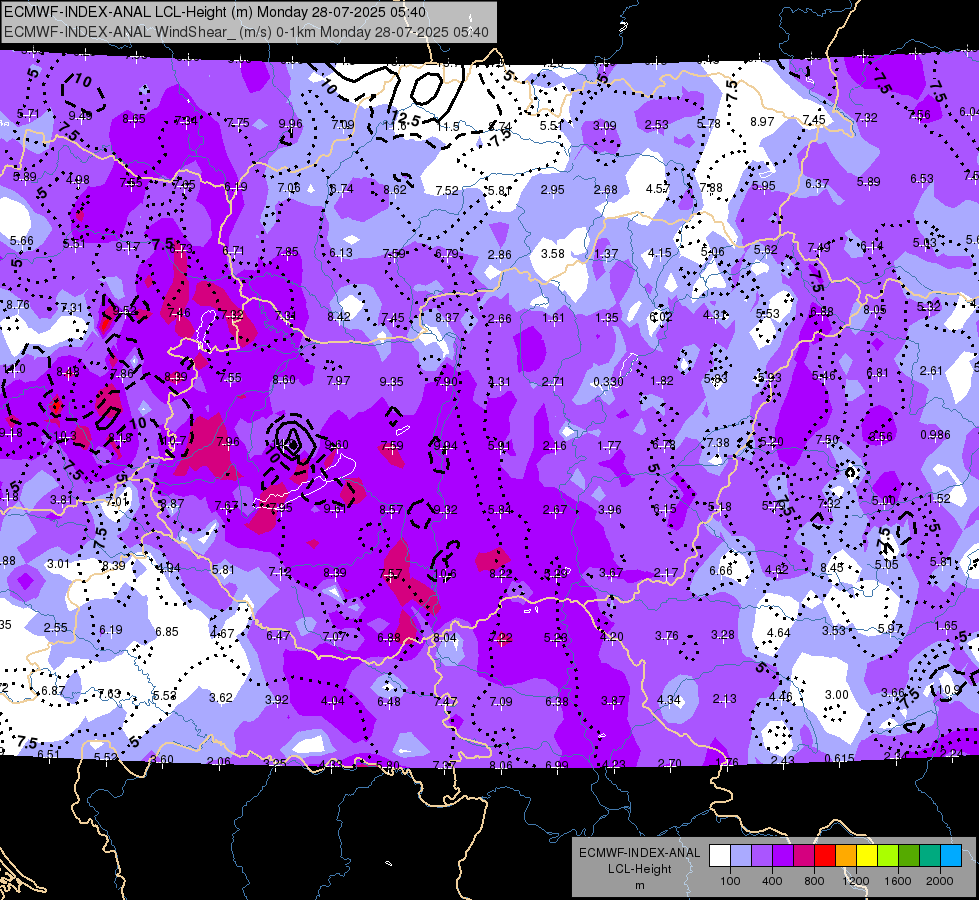The height and width of the screenshot is (900, 979).
Task: Pick the yellow legend color swatch
Action: [867, 855]
